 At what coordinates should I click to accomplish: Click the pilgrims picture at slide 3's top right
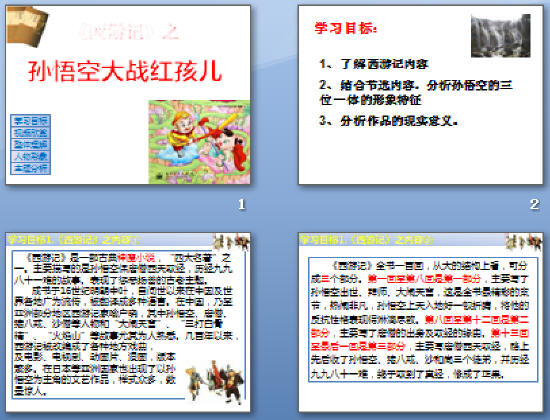[232, 242]
